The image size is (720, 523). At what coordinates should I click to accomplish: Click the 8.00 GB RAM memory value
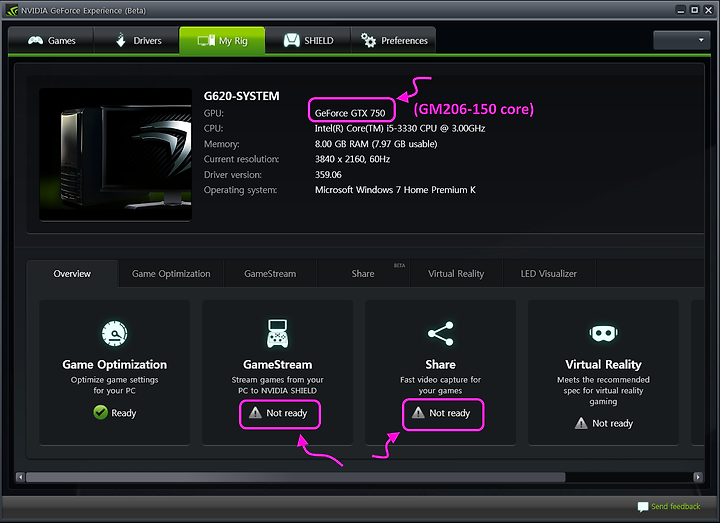point(376,144)
